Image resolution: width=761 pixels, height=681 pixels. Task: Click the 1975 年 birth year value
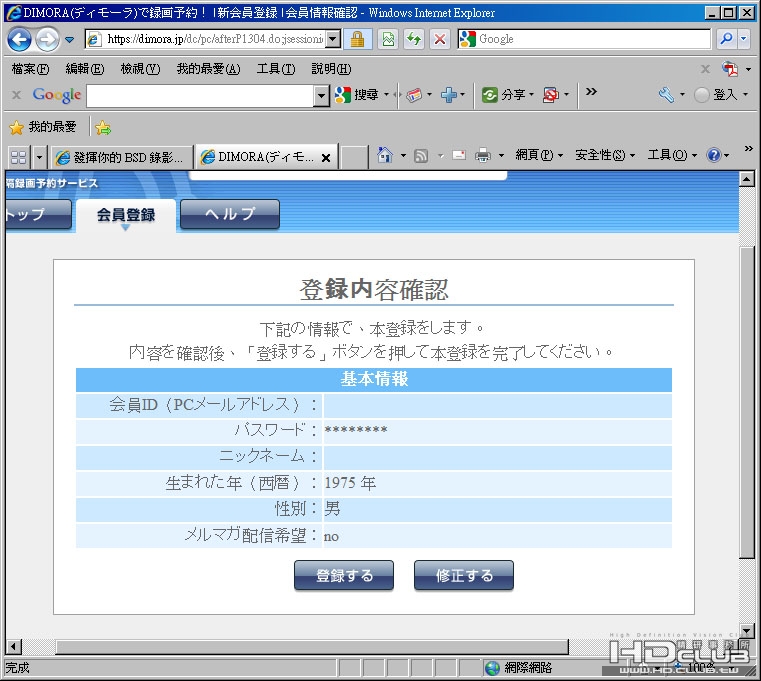tap(350, 483)
